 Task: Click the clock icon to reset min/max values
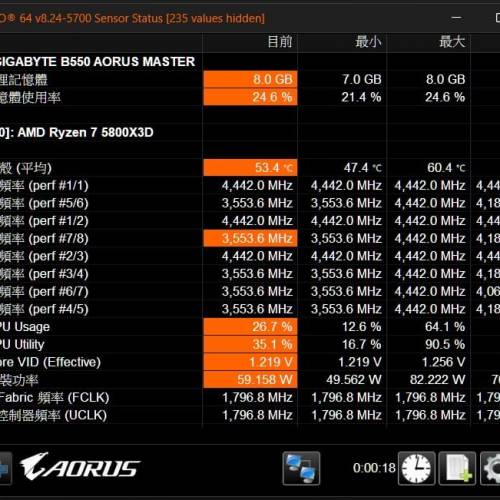[416, 468]
